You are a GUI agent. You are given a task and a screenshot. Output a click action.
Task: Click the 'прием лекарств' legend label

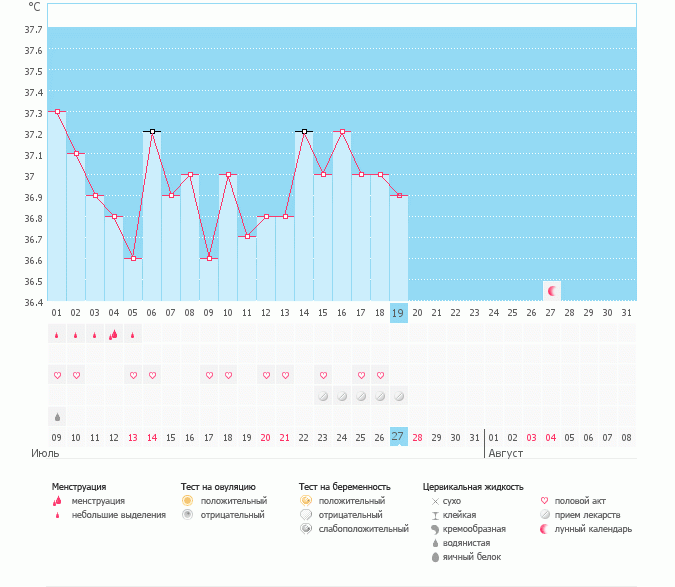[x=584, y=514]
